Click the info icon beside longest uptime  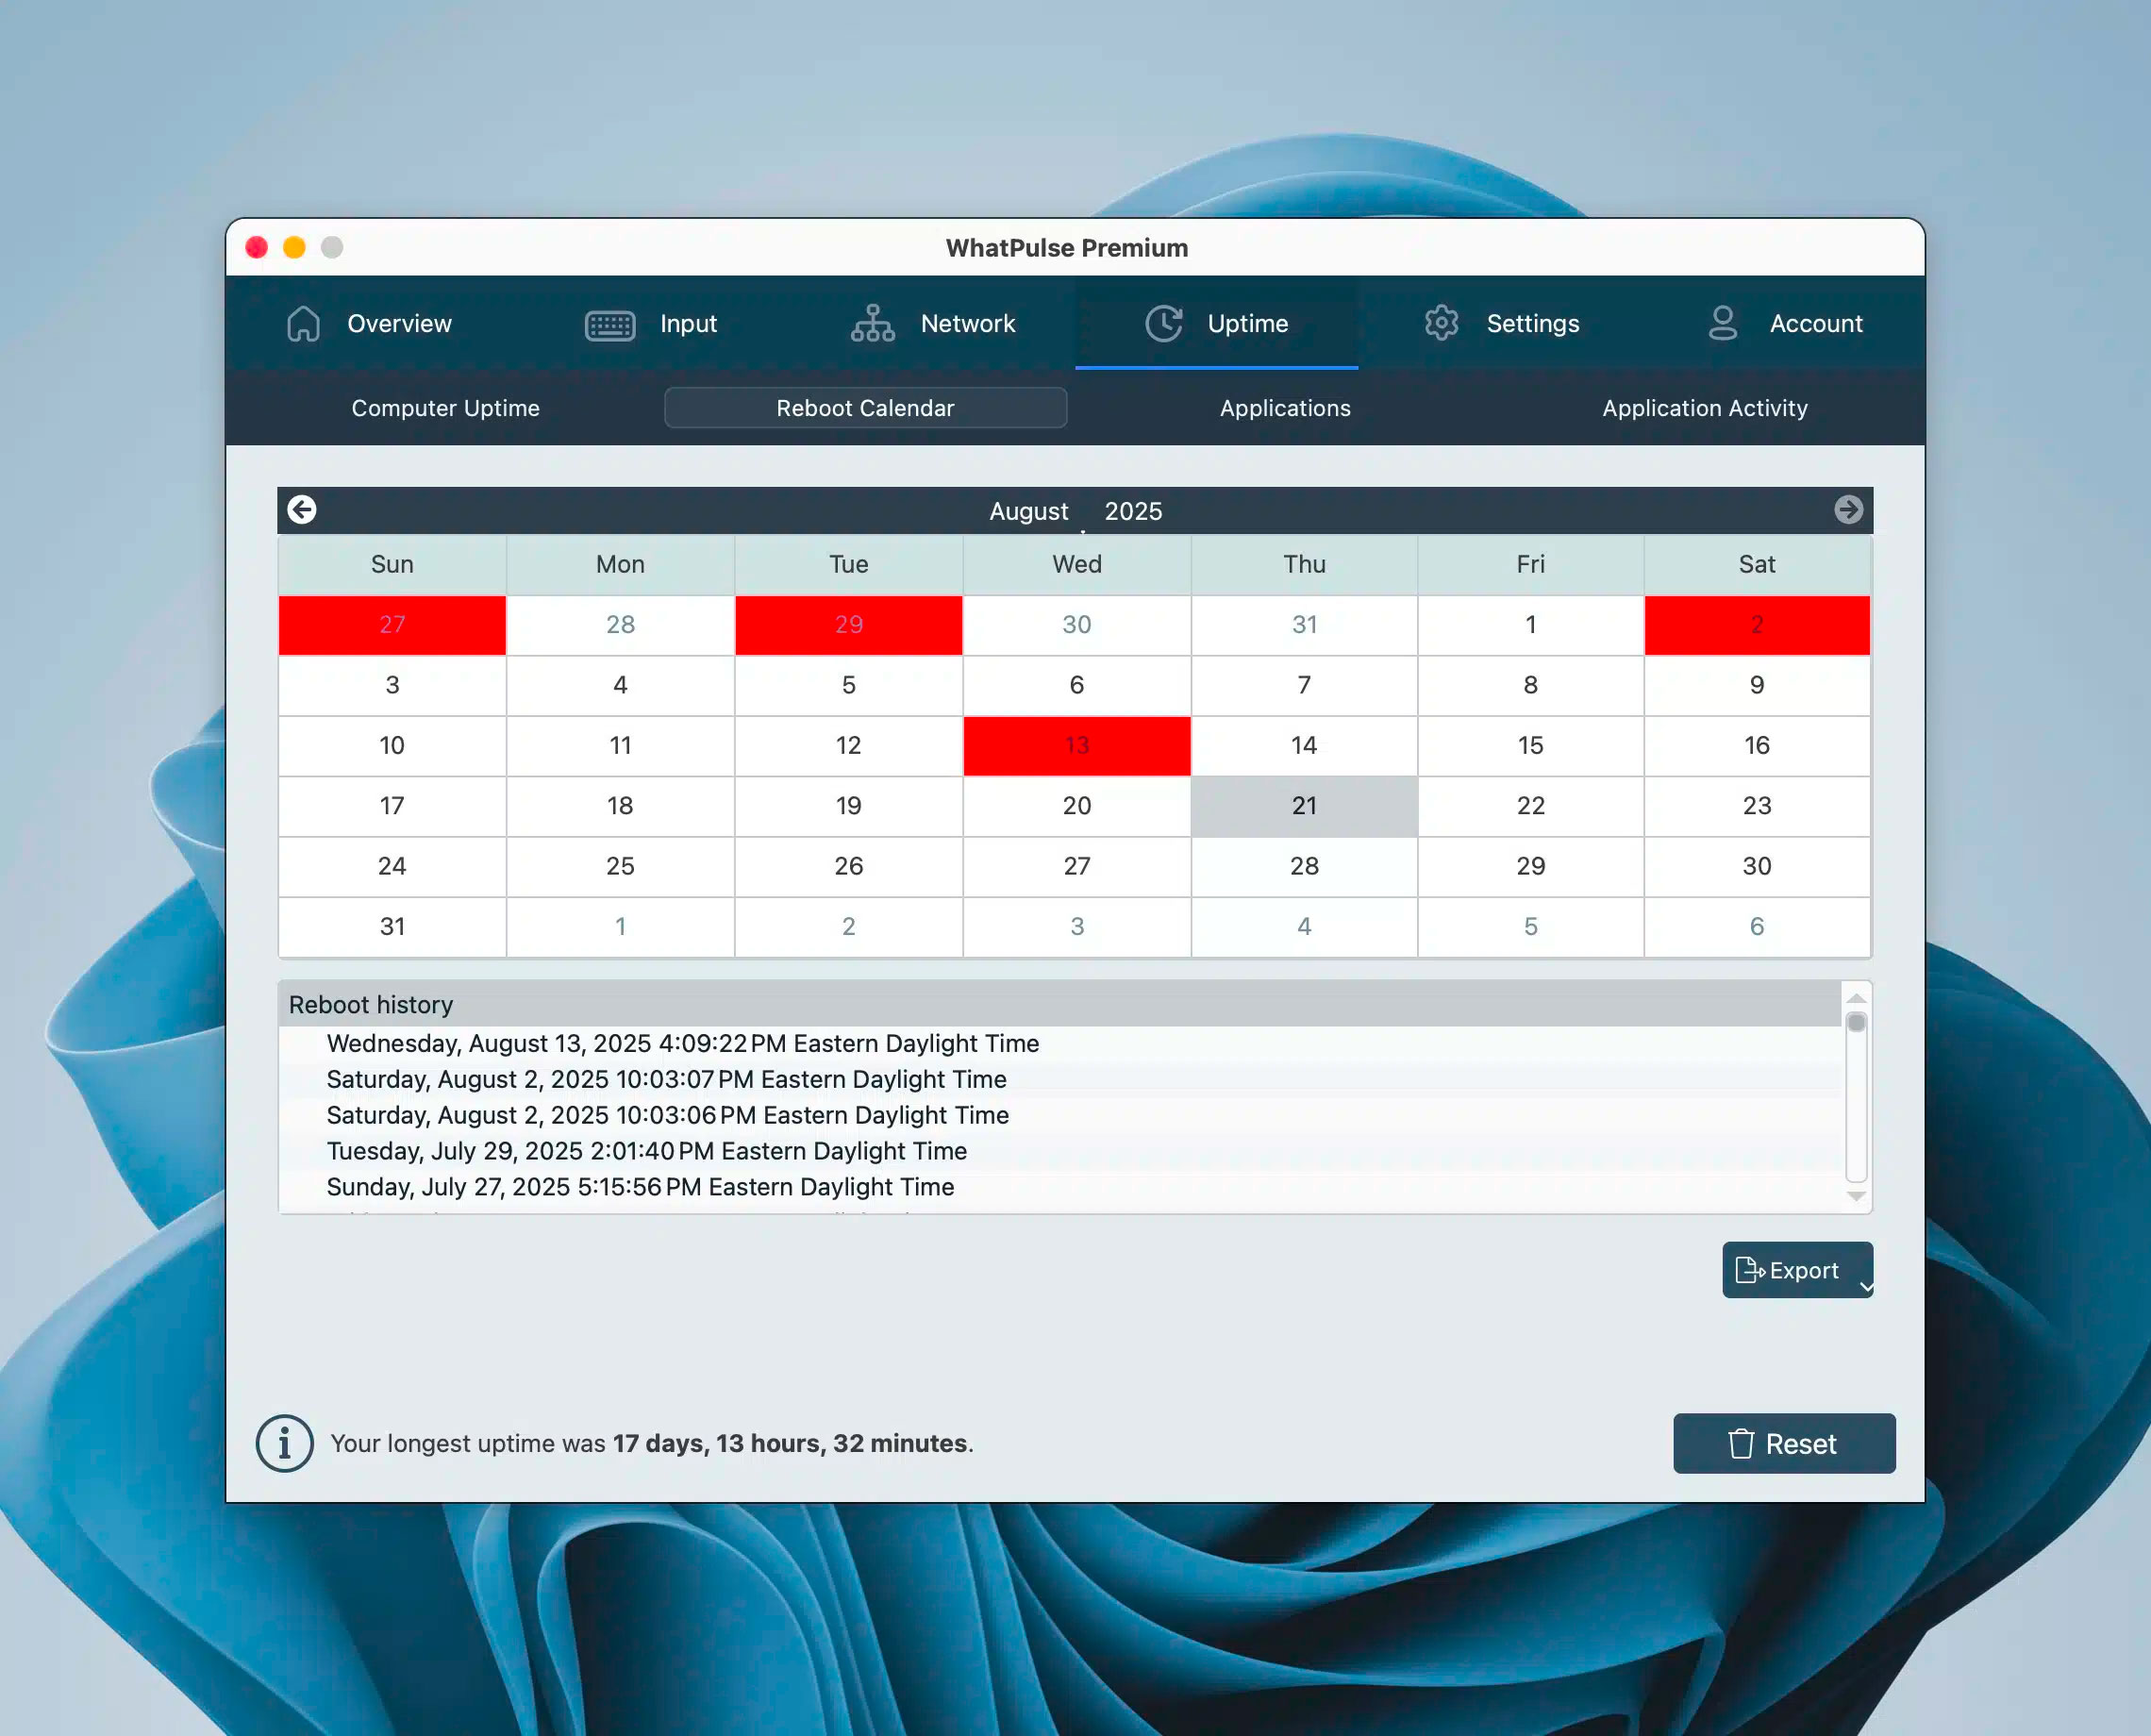pos(284,1443)
